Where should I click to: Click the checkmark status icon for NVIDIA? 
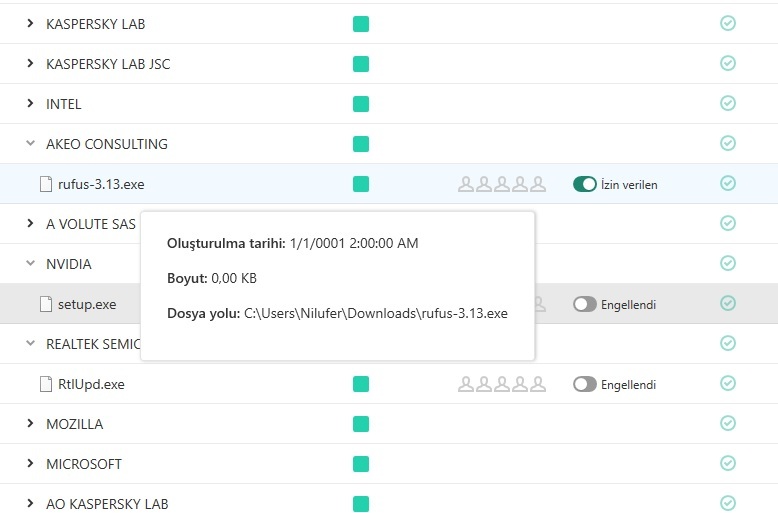pyautogui.click(x=728, y=263)
